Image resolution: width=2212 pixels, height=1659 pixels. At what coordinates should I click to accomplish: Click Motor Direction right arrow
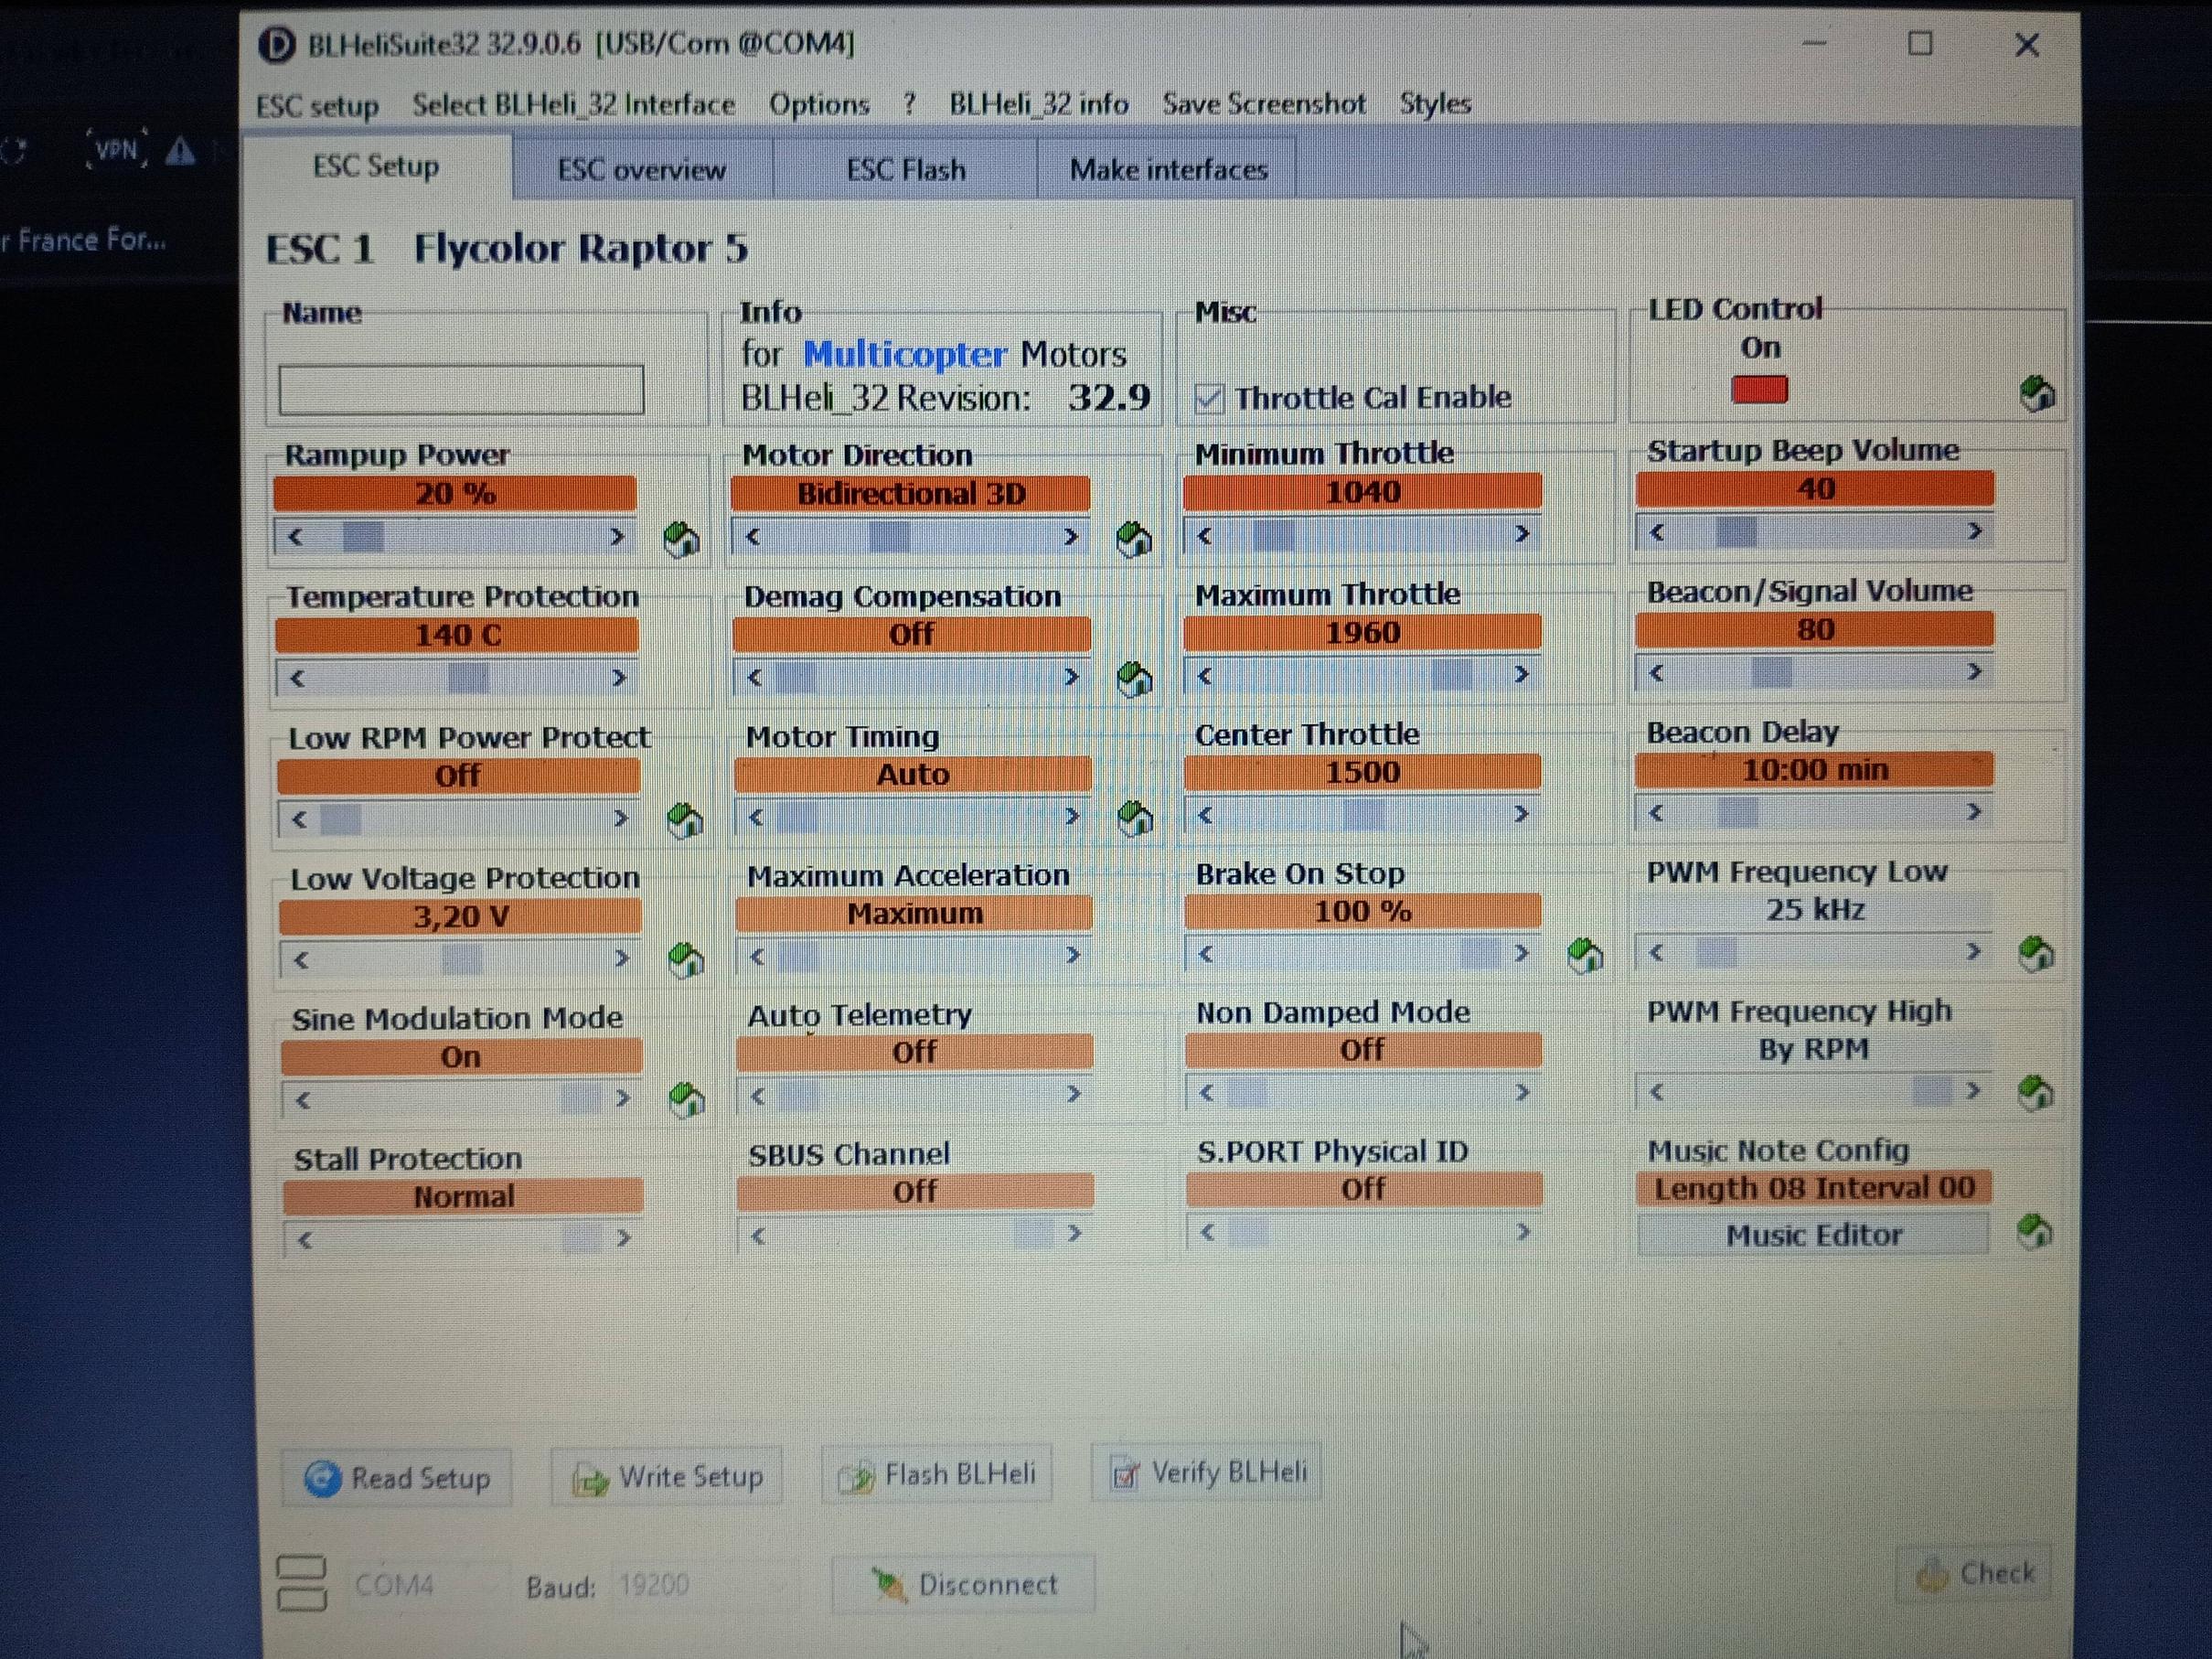pyautogui.click(x=1070, y=537)
